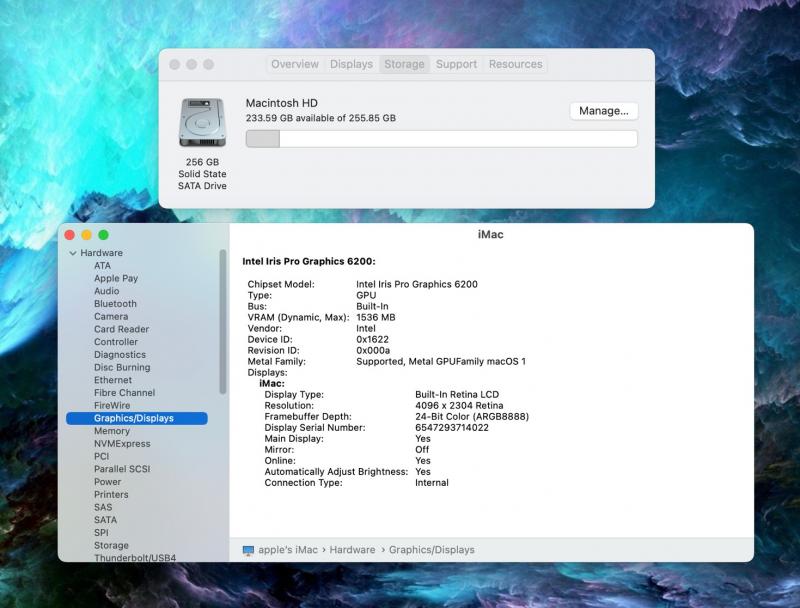Select Thunderbolt/USB4 in the sidebar
This screenshot has height=608, width=800.
point(135,558)
